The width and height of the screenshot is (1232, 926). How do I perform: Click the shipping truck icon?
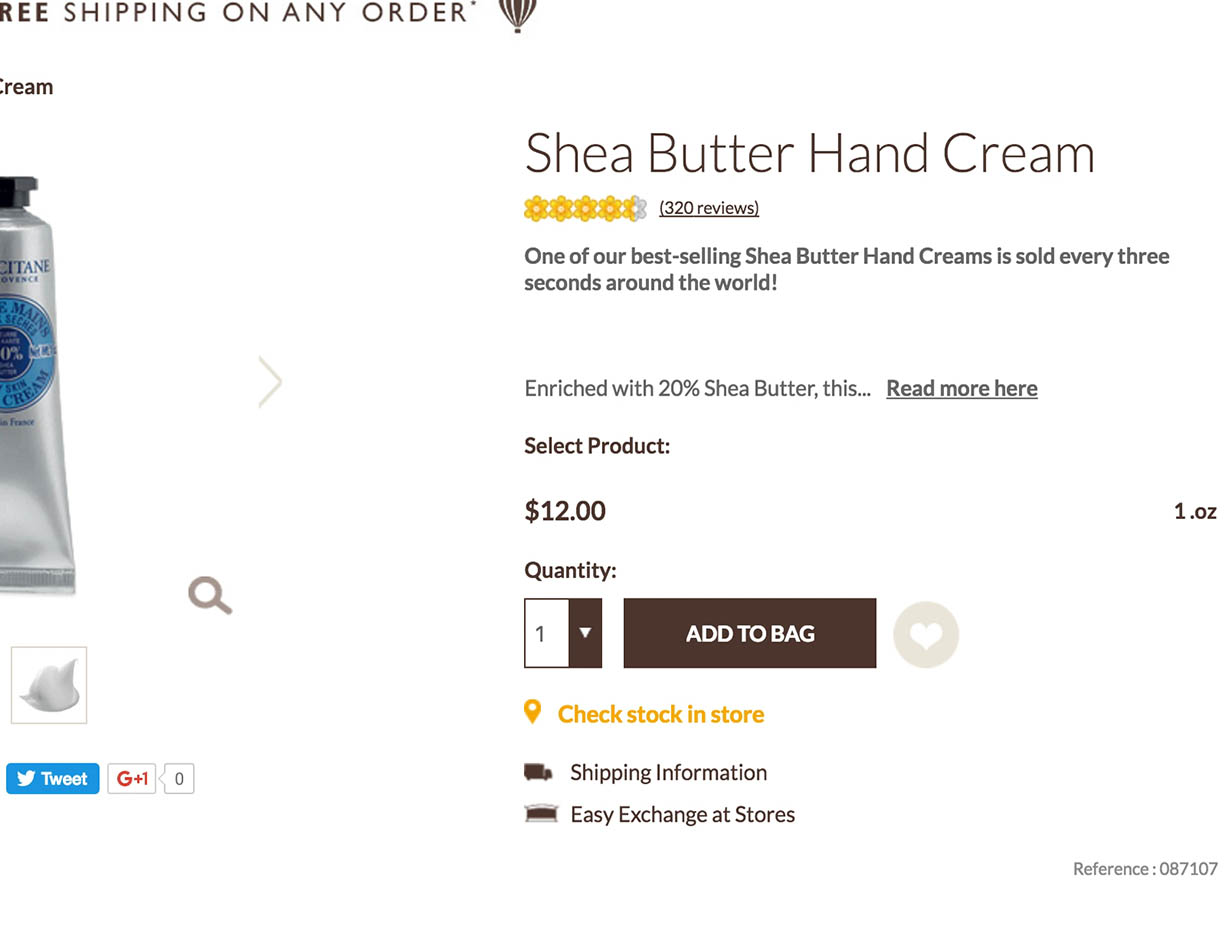[x=538, y=772]
